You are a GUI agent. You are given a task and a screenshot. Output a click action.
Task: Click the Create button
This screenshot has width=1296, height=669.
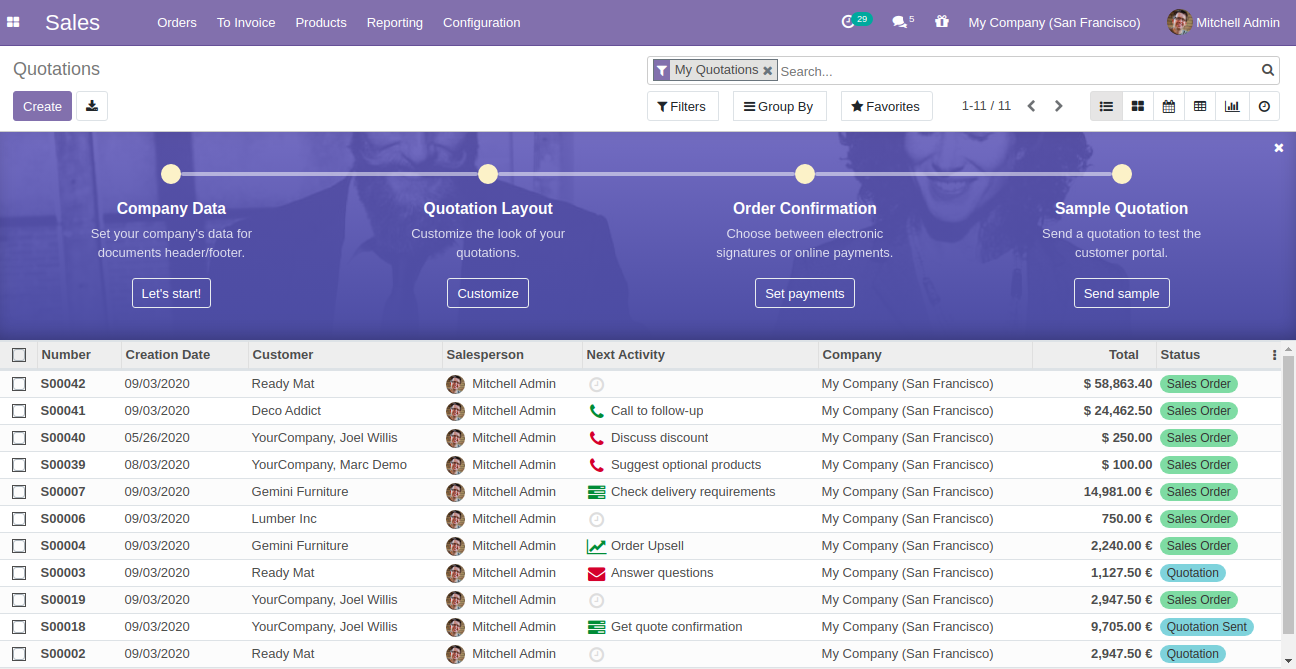coord(42,105)
